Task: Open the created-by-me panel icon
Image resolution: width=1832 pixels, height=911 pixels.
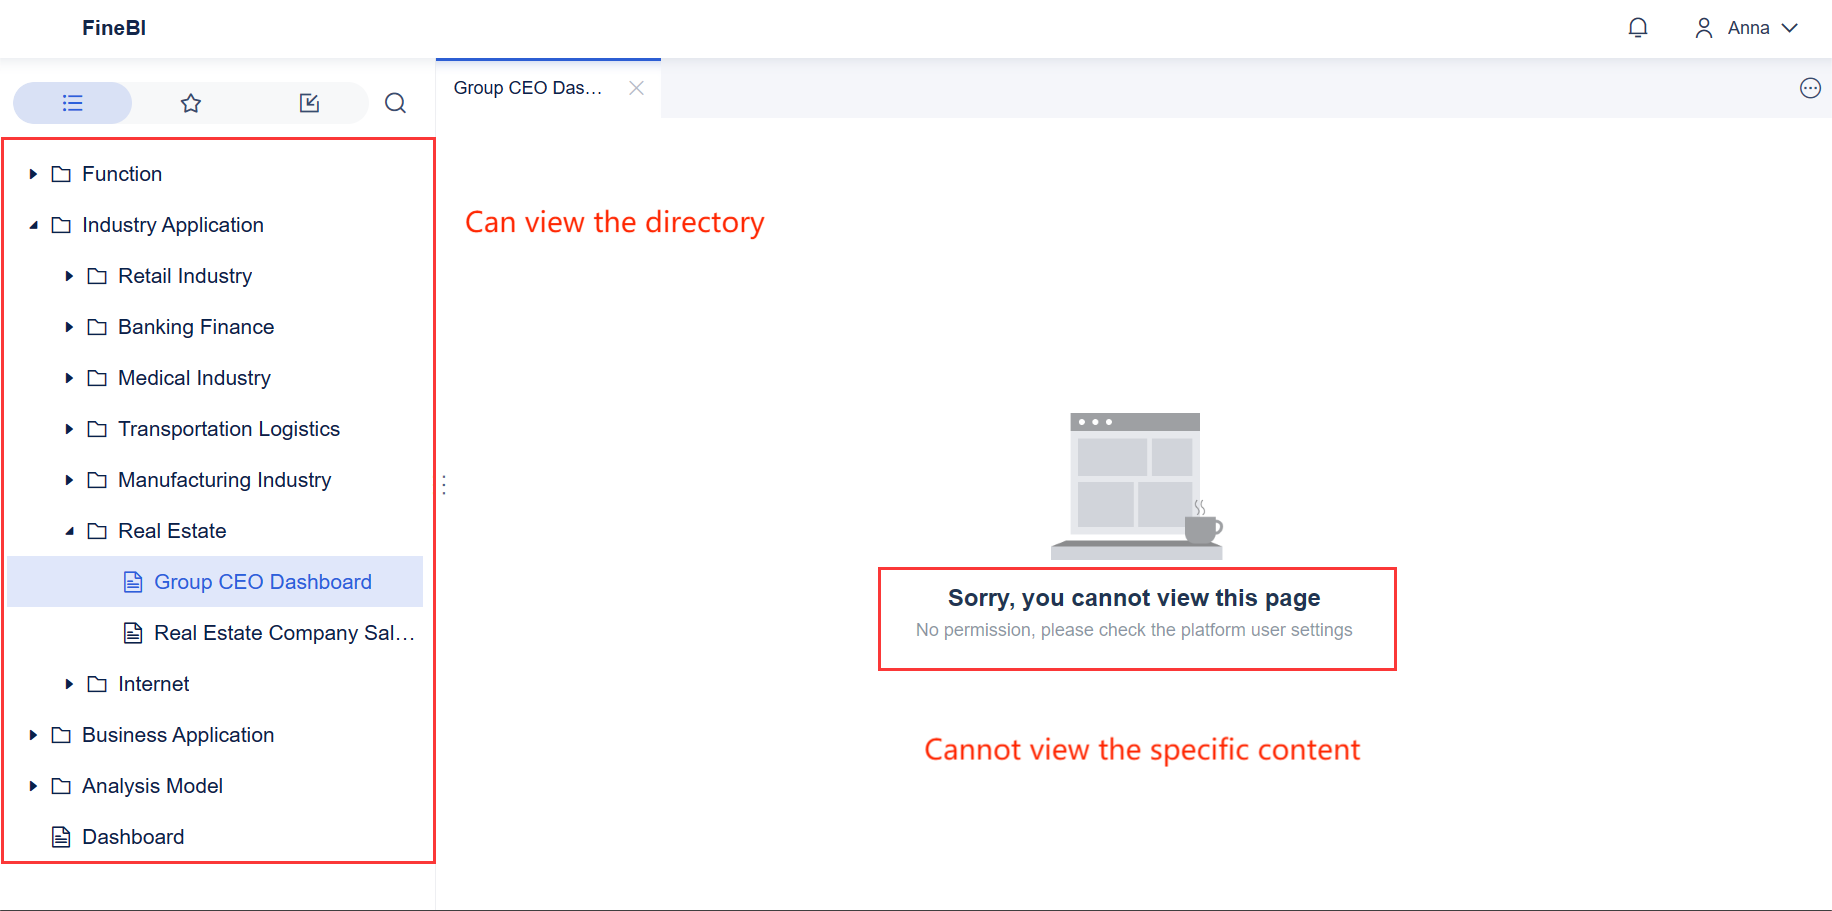Action: [x=310, y=103]
